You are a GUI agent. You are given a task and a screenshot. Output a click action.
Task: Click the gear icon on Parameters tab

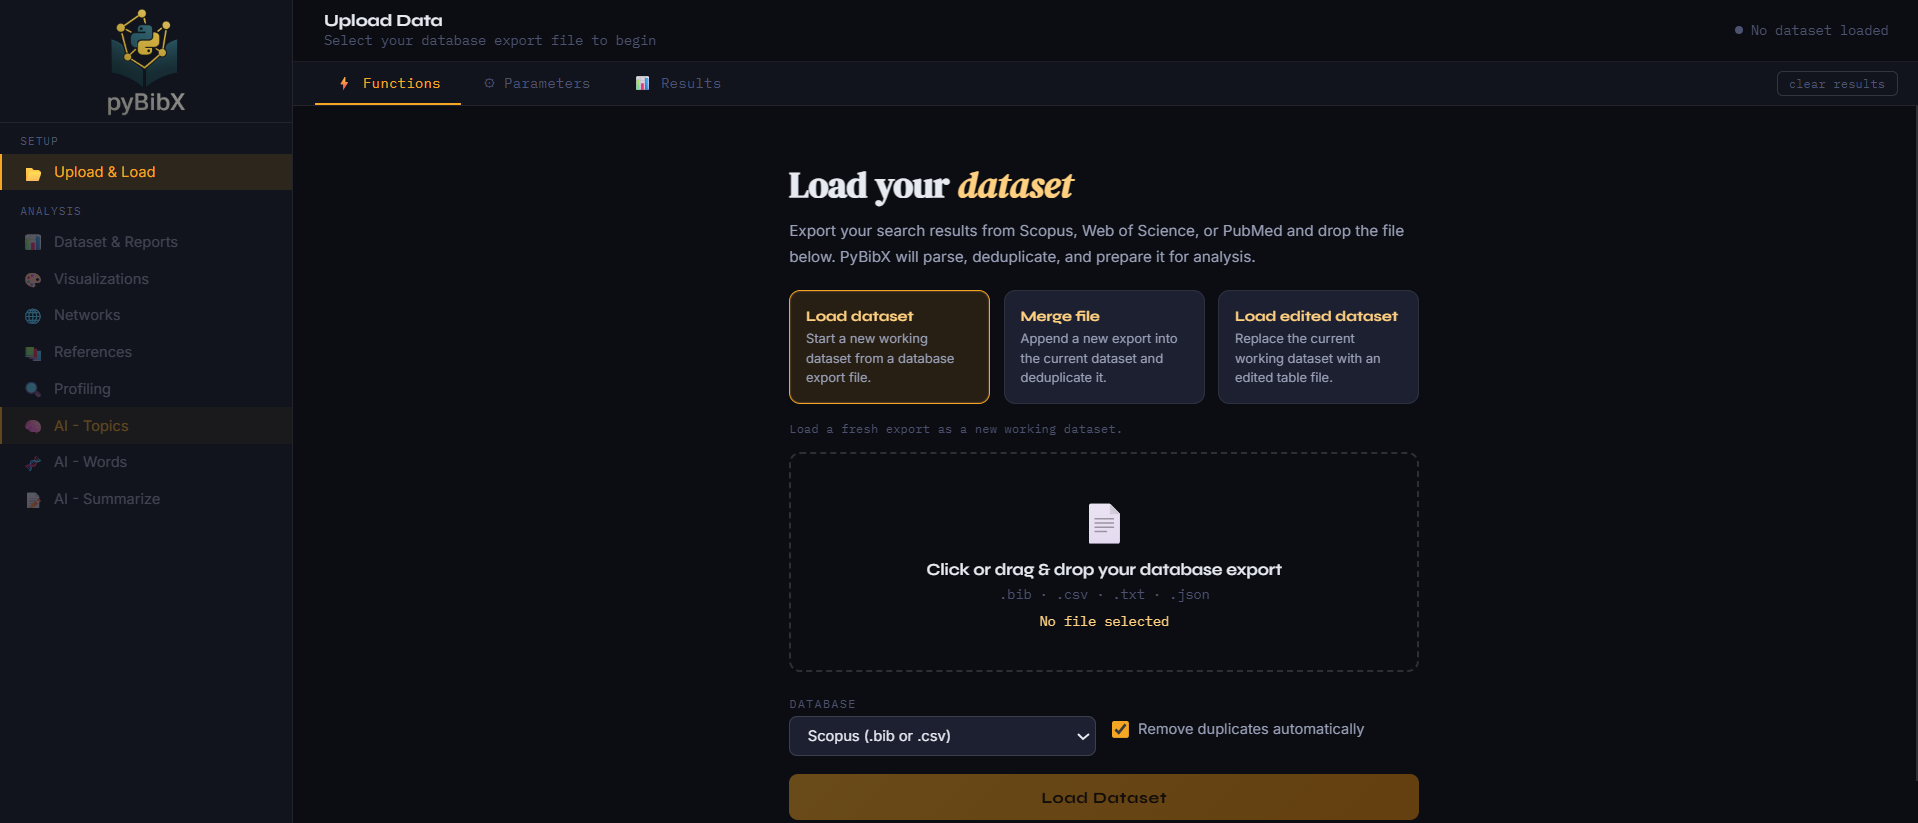coord(489,83)
